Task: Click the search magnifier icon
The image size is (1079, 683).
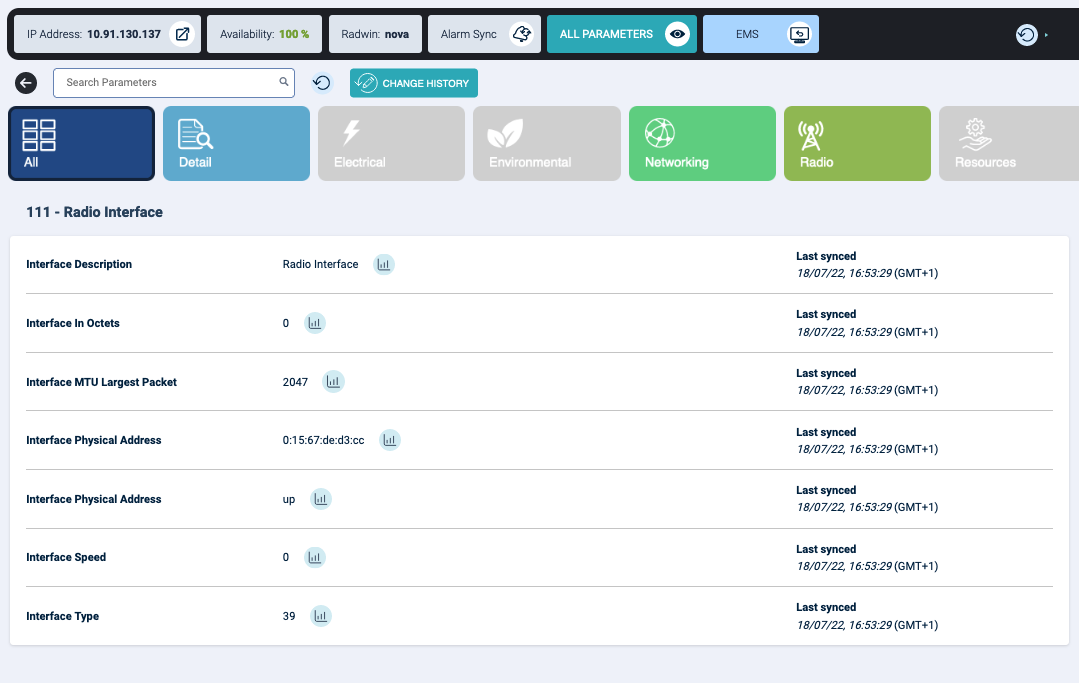Action: click(284, 82)
